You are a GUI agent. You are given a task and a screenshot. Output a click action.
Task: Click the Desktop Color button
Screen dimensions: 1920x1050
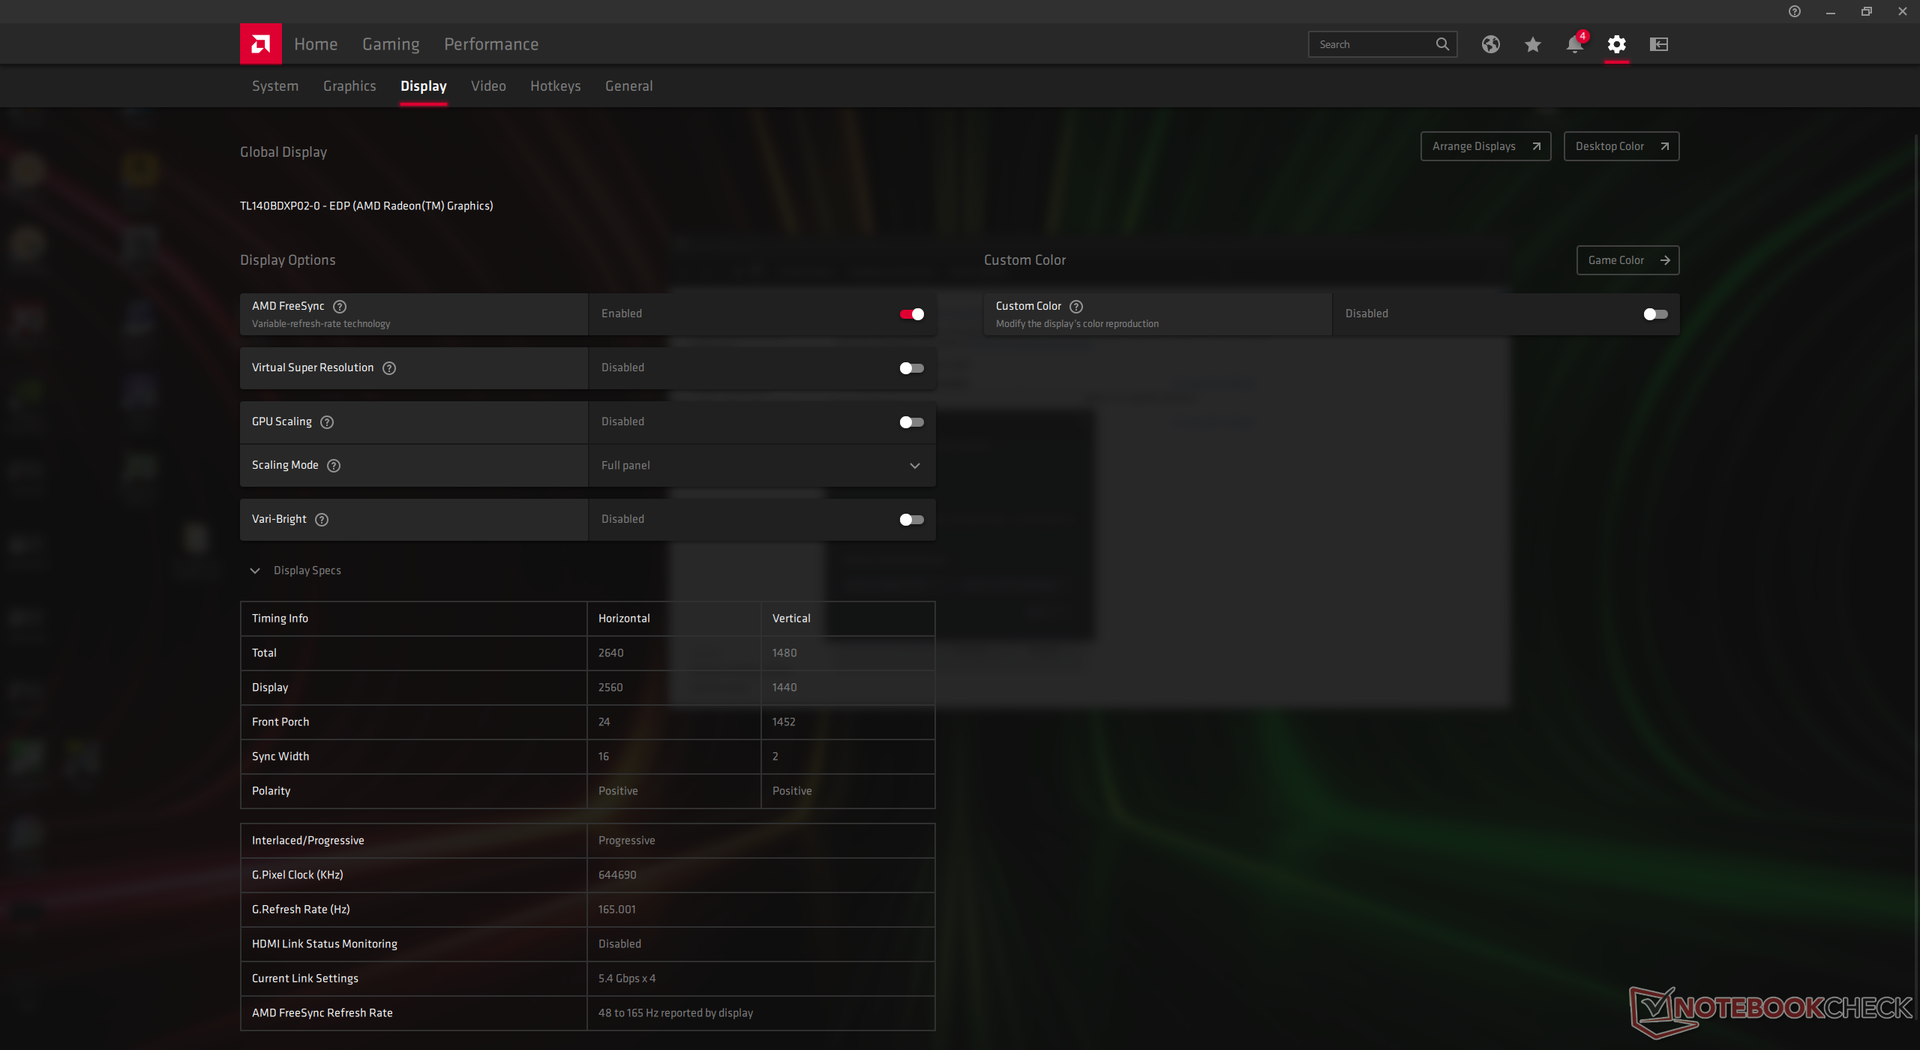pos(1622,146)
